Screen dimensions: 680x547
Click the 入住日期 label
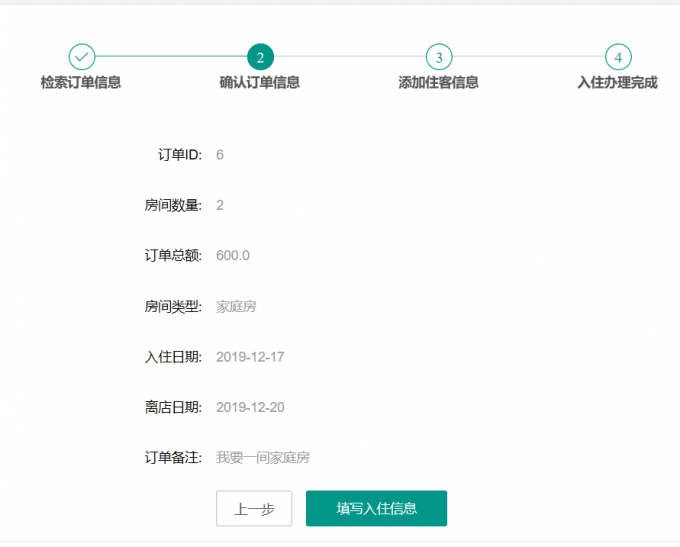(x=173, y=357)
